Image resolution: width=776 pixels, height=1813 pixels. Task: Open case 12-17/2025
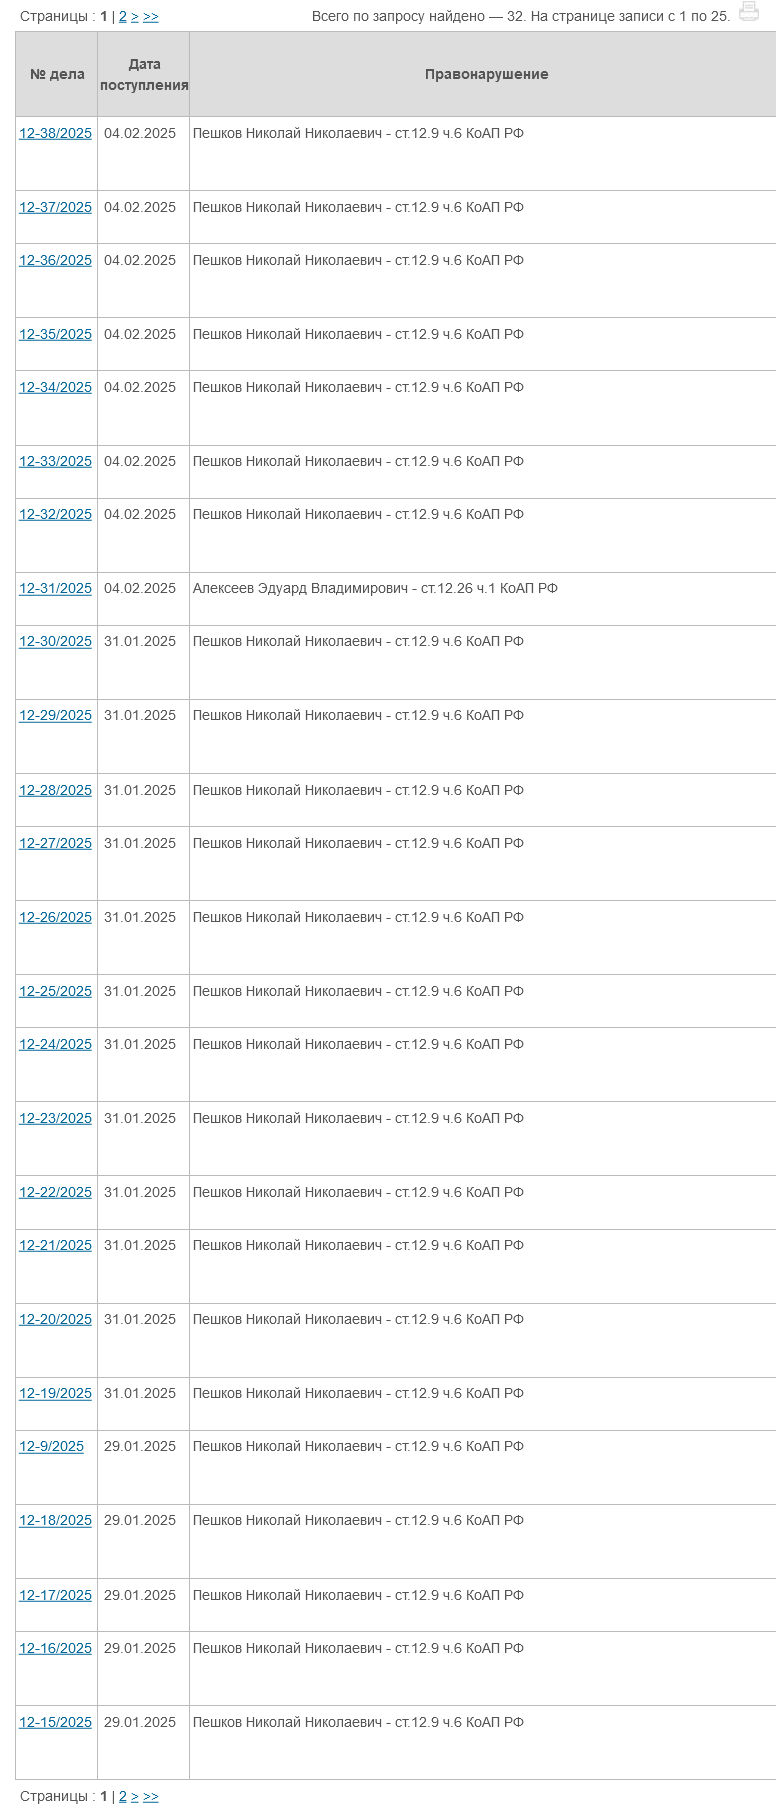55,1595
